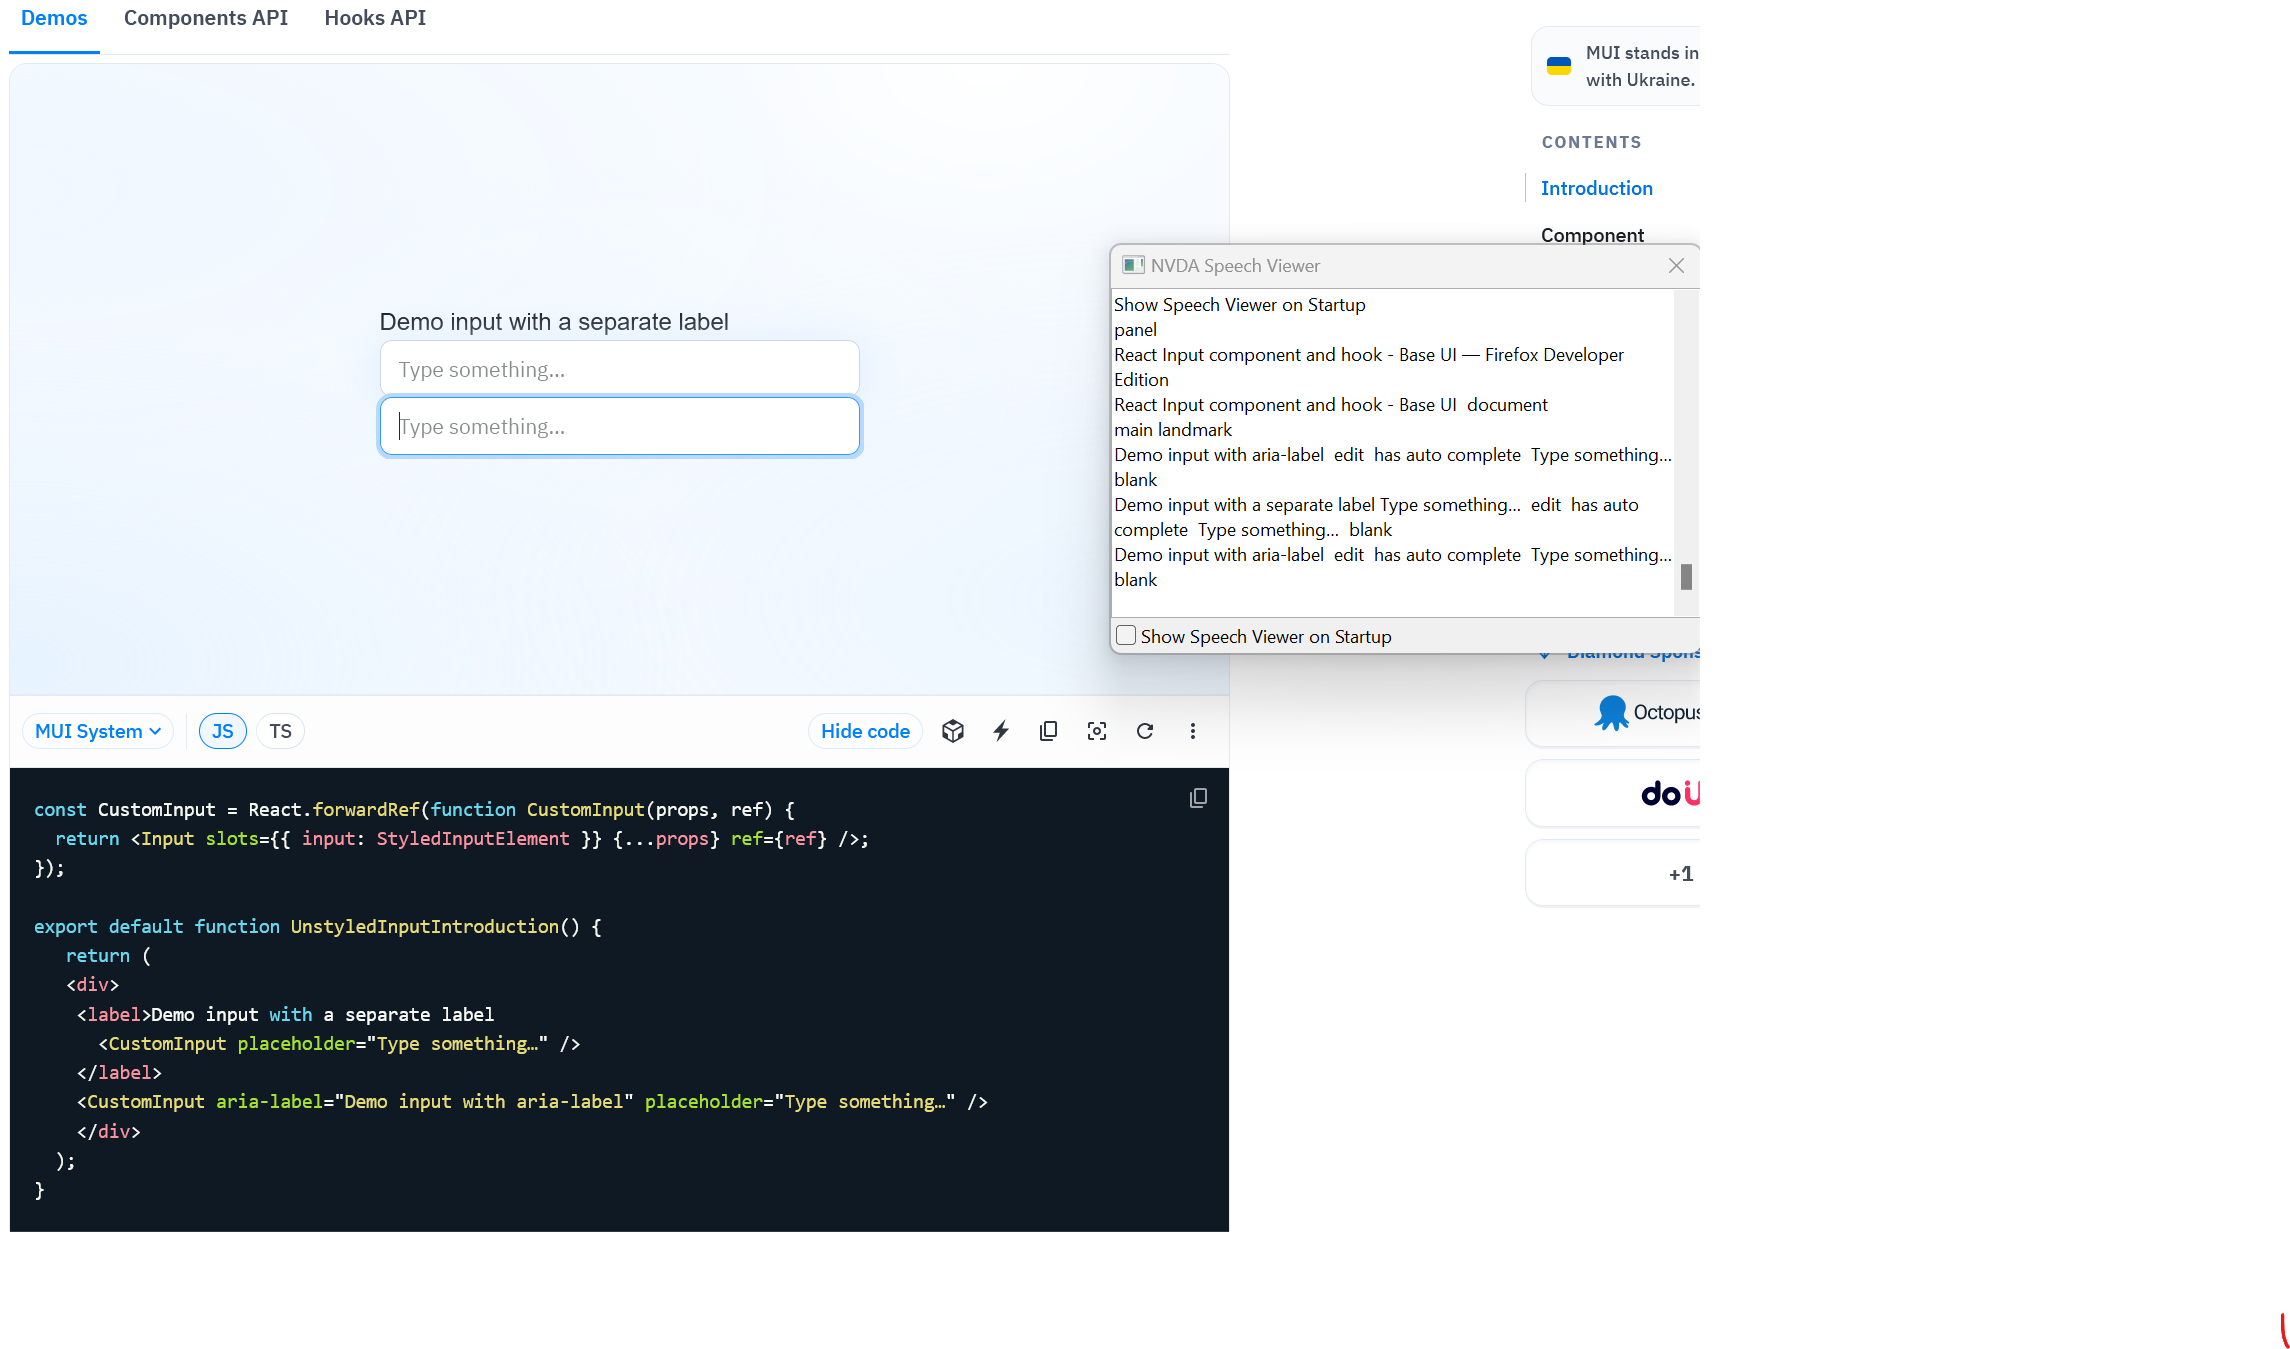Open the Introduction link in Contents
This screenshot has width=2290, height=1349.
click(1596, 188)
